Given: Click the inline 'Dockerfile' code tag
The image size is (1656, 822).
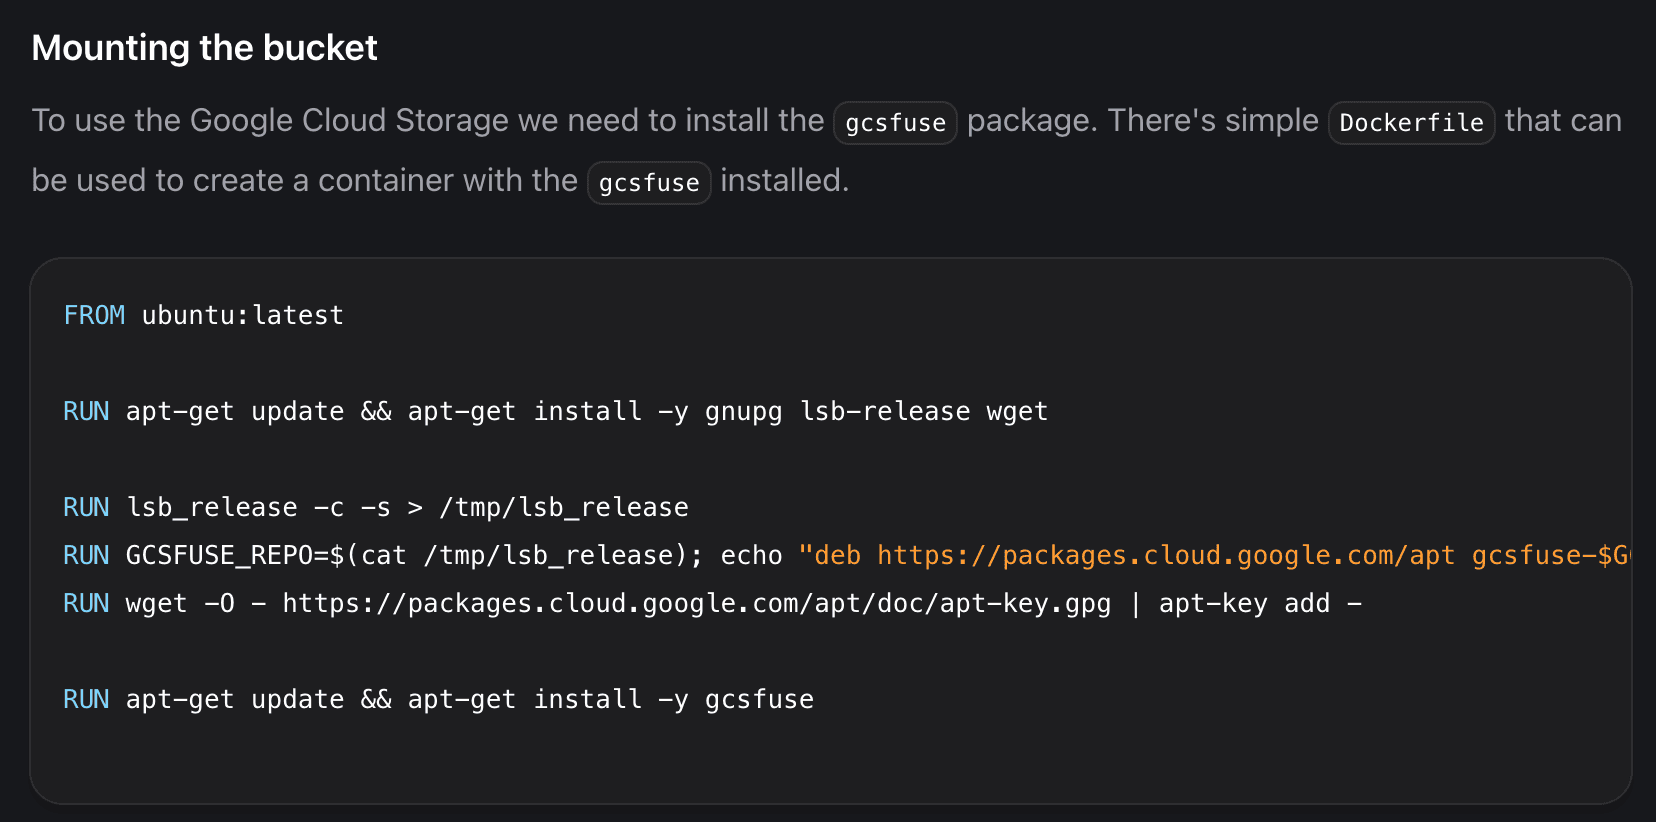Looking at the screenshot, I should 1411,123.
